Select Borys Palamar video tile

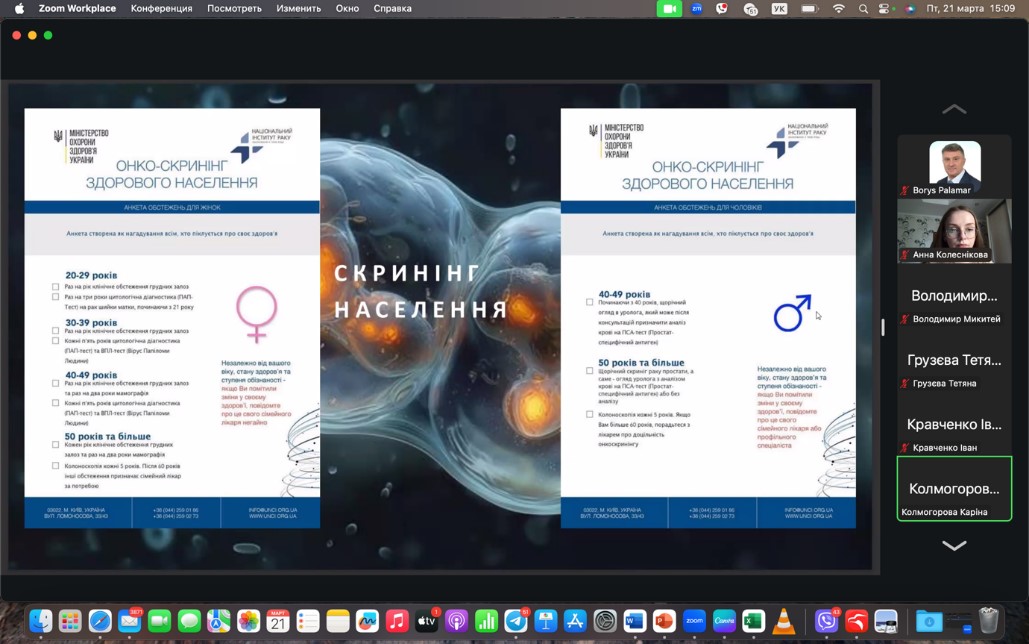point(954,167)
